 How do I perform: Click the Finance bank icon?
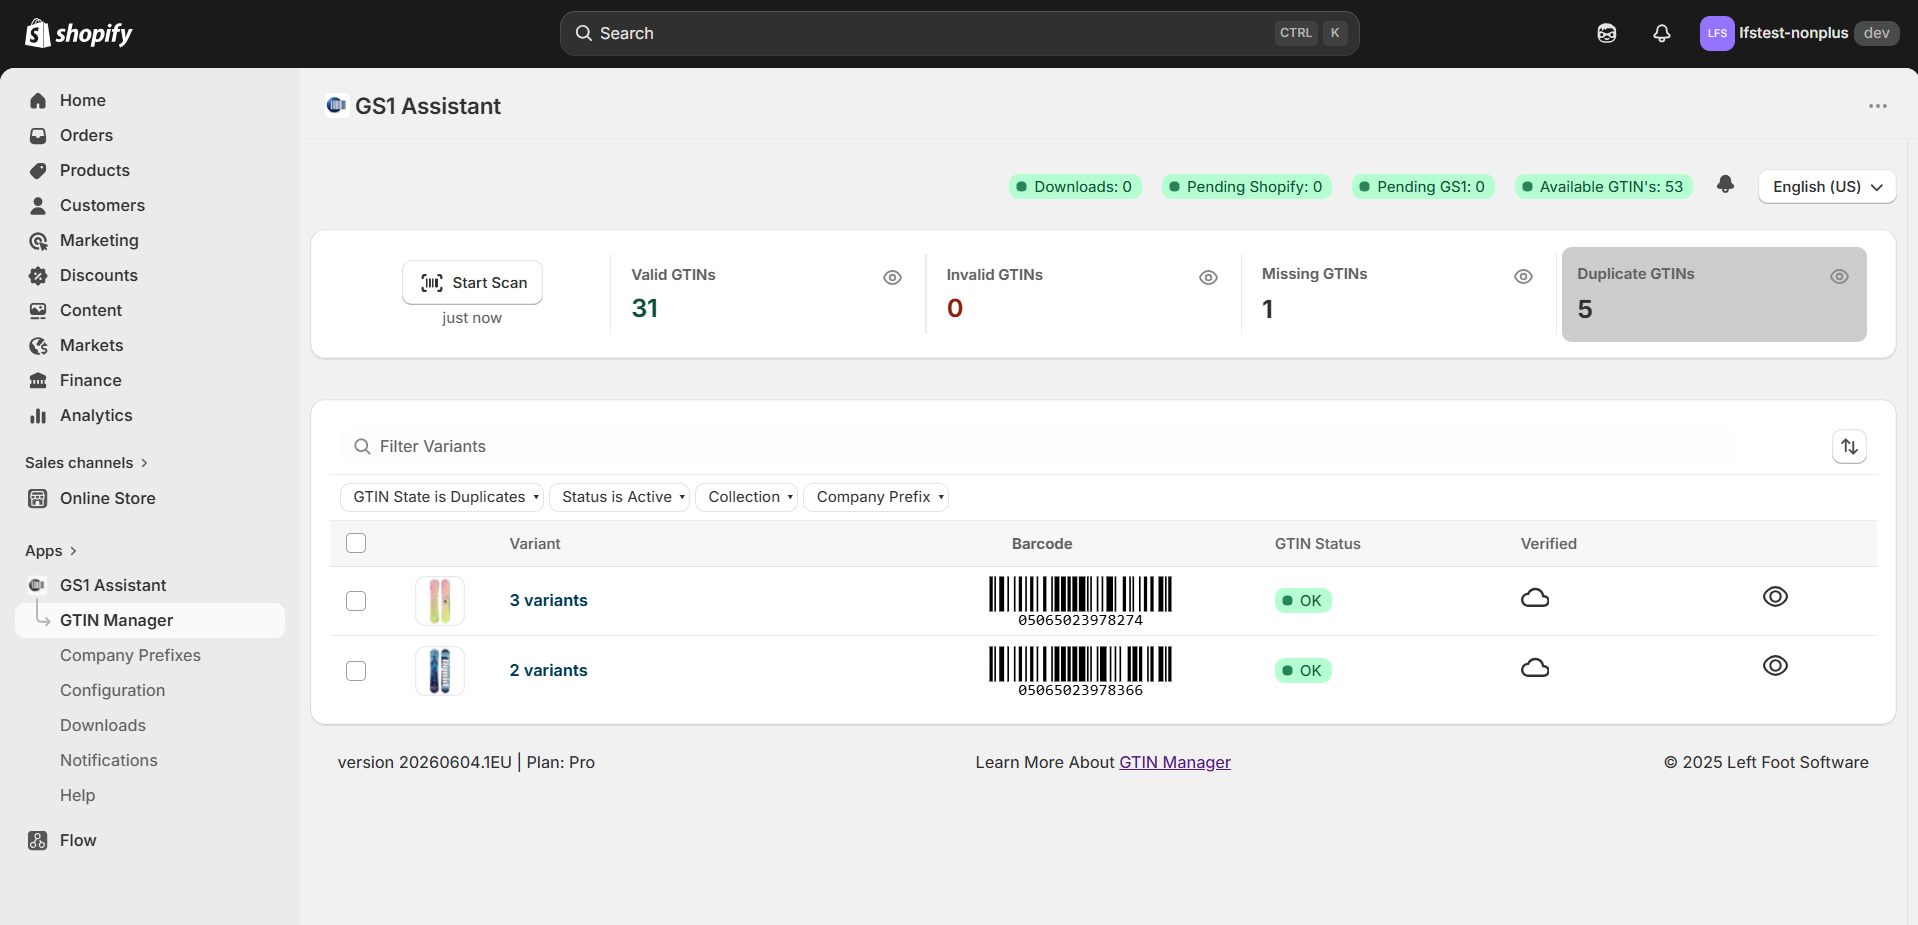point(38,380)
